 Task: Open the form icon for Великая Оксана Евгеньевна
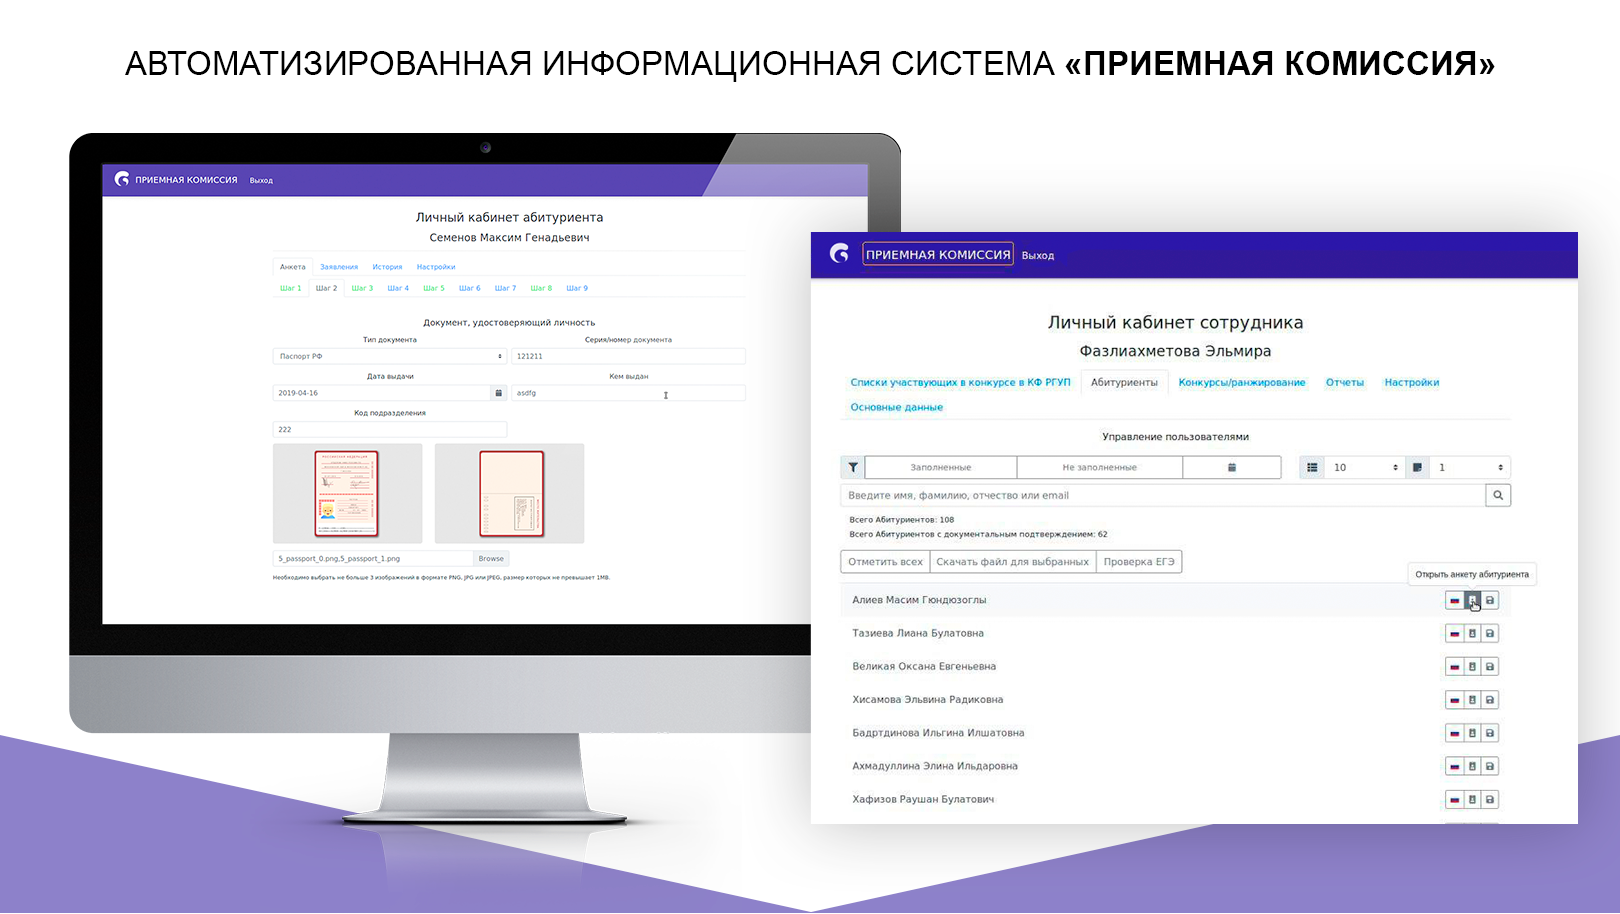(x=1472, y=667)
